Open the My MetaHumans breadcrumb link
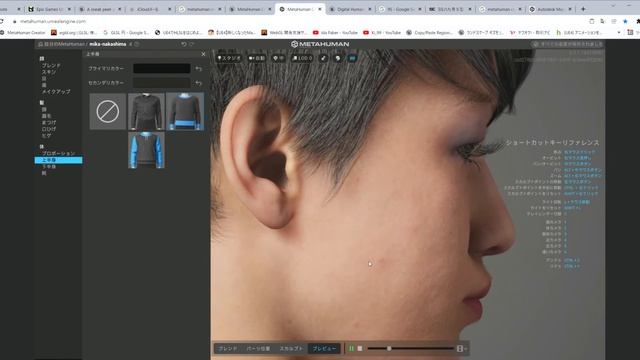The width and height of the screenshot is (640, 360). coord(62,44)
